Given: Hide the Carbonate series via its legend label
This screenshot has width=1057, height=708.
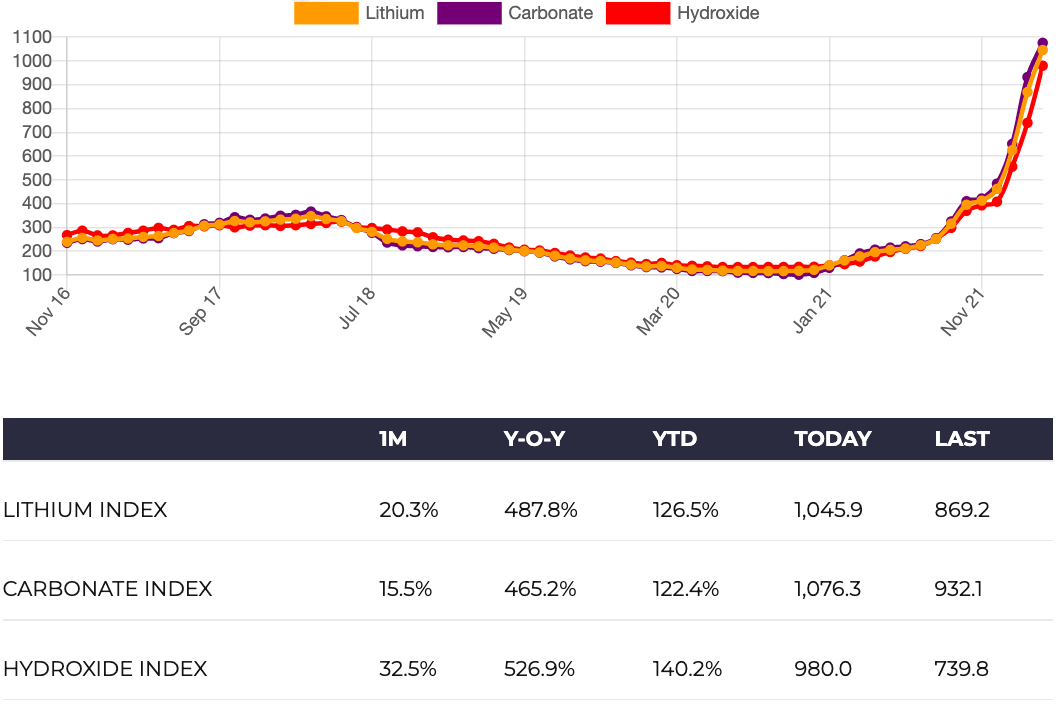Looking at the screenshot, I should [x=550, y=13].
